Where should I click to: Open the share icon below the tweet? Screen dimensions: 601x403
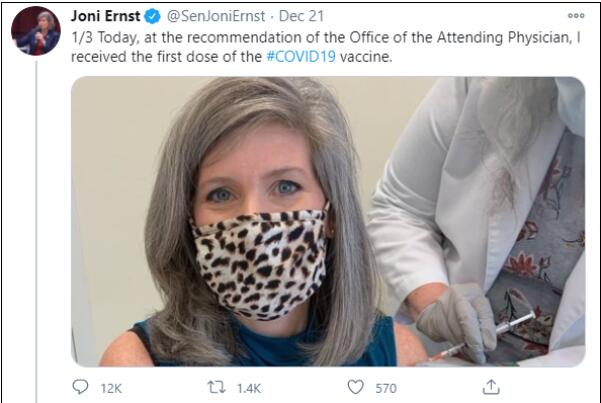tap(490, 387)
